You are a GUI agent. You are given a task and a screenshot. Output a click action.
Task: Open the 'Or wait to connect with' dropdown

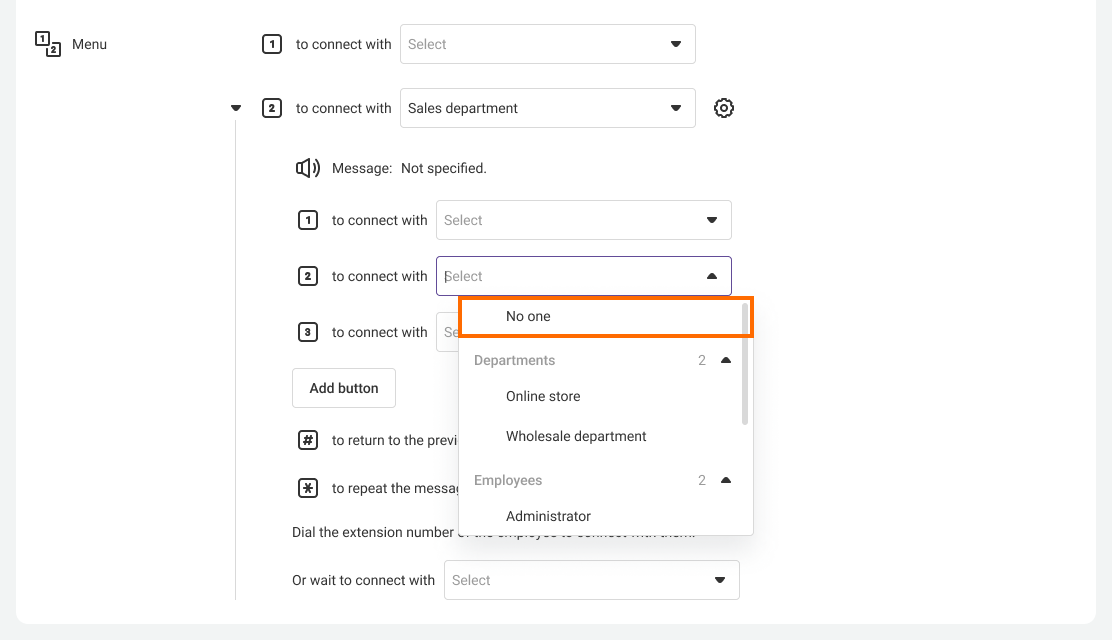[591, 580]
